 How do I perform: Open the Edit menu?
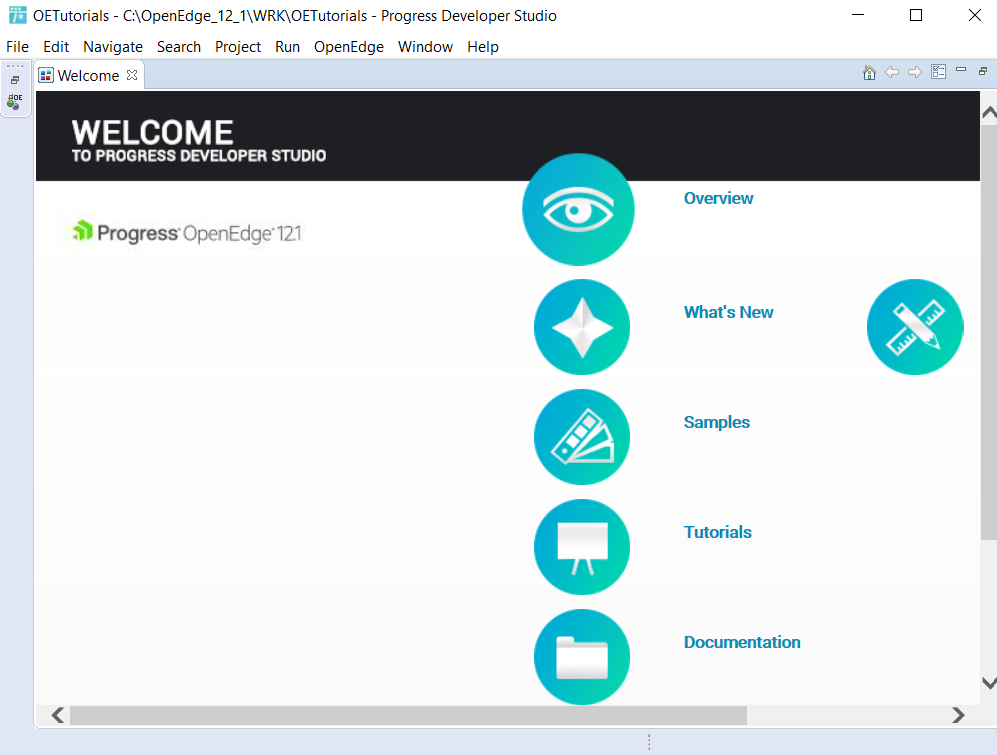coord(56,47)
